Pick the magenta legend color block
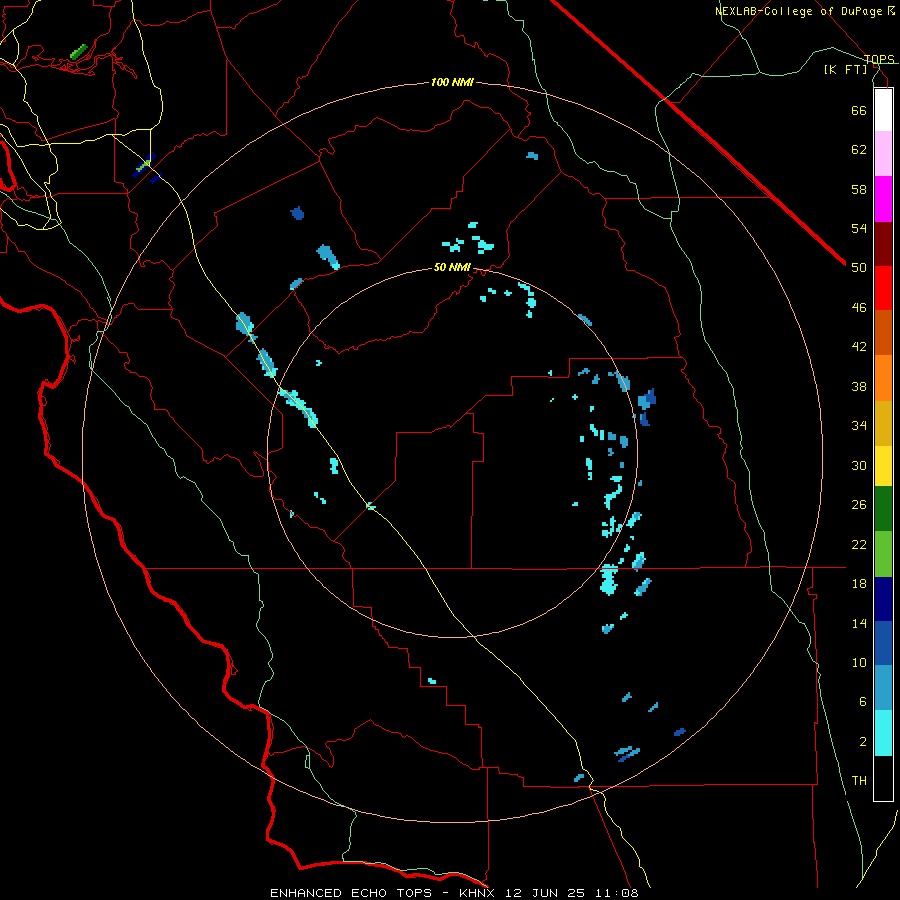 coord(883,199)
